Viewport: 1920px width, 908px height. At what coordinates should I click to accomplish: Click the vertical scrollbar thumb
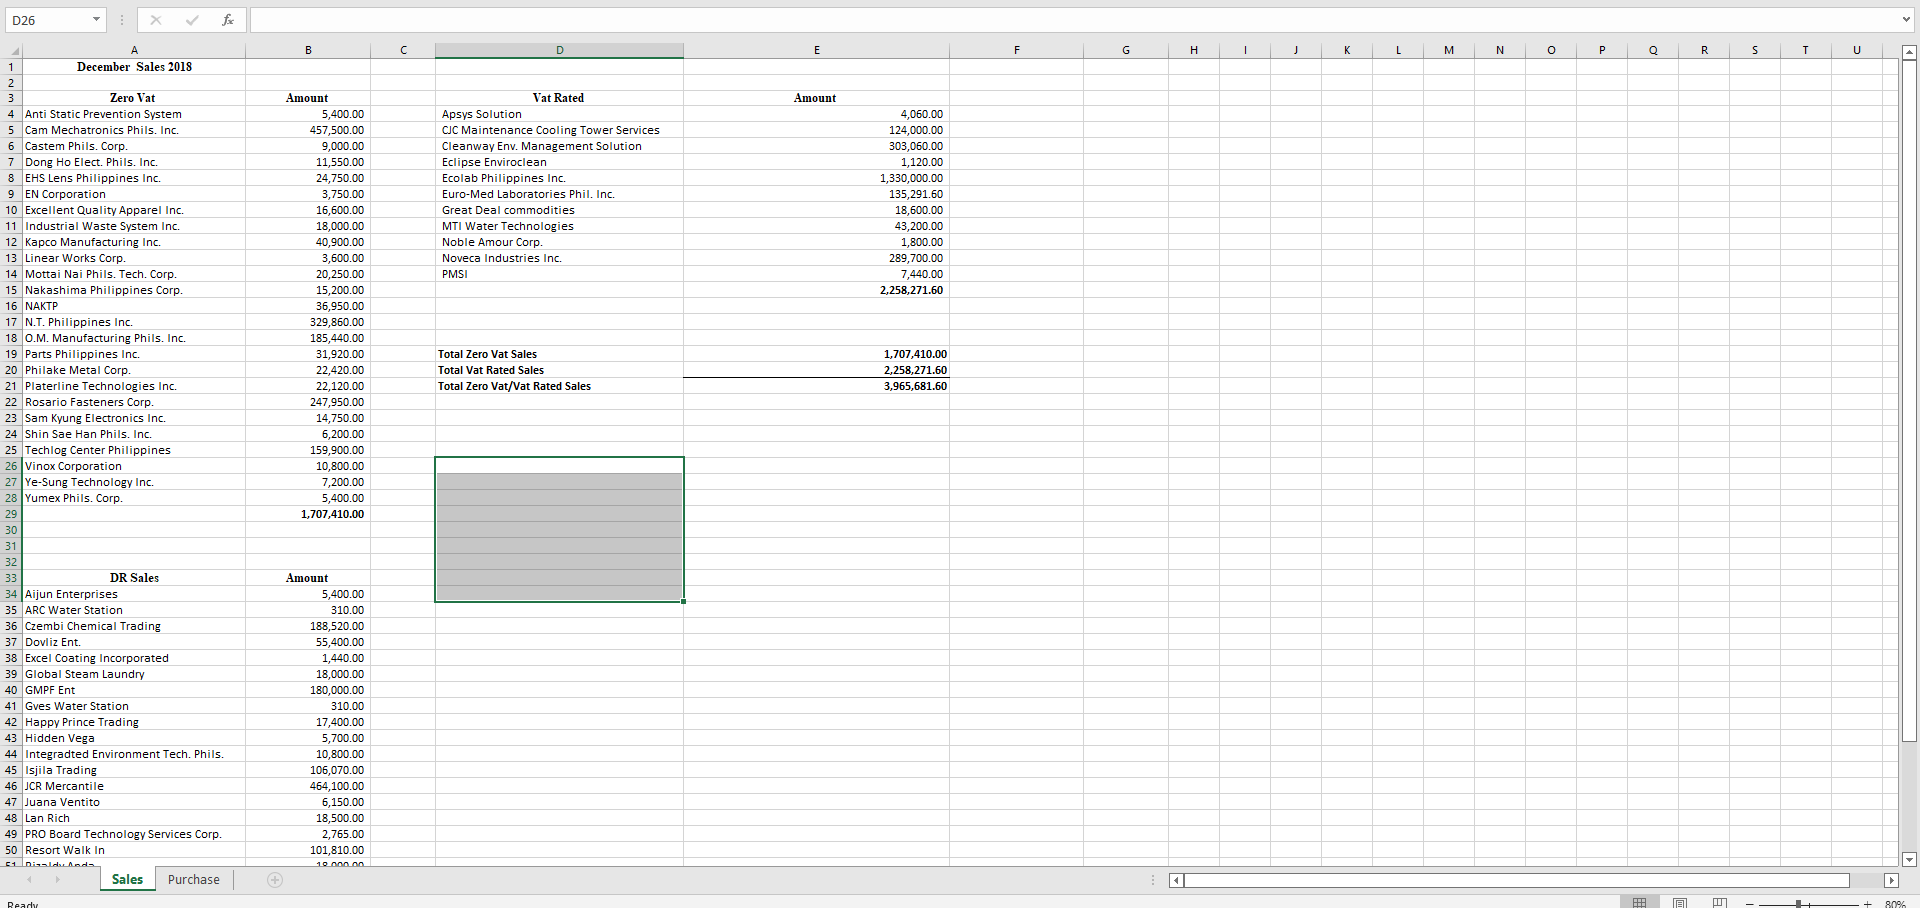click(x=1909, y=400)
